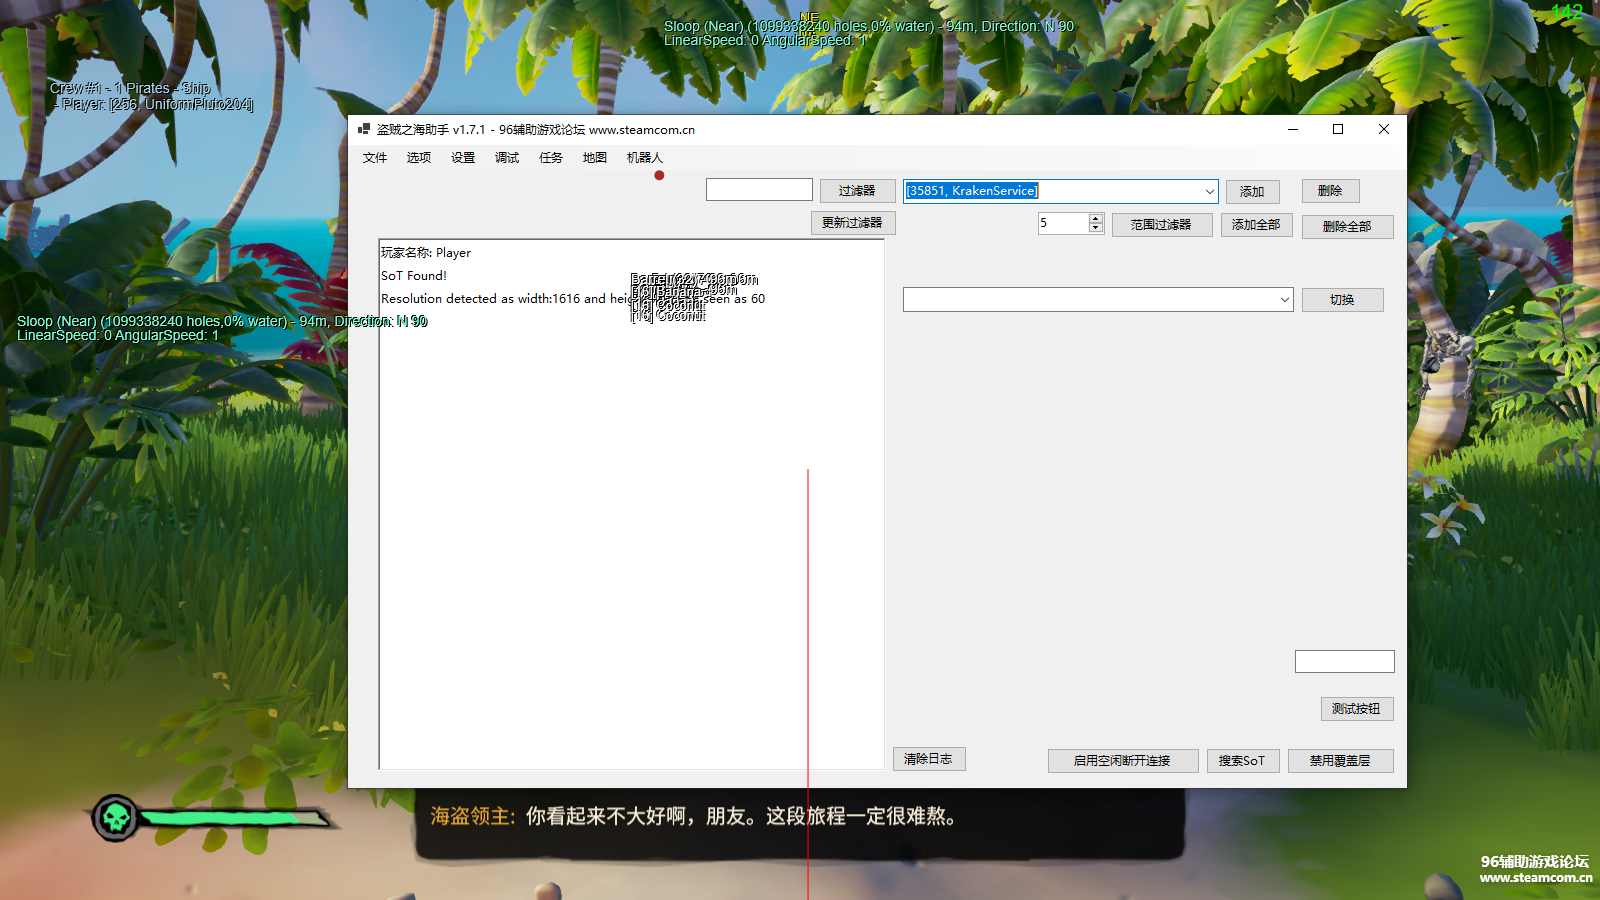The height and width of the screenshot is (900, 1600).
Task: Click log line '玩家名称: Player'
Action: tap(426, 253)
